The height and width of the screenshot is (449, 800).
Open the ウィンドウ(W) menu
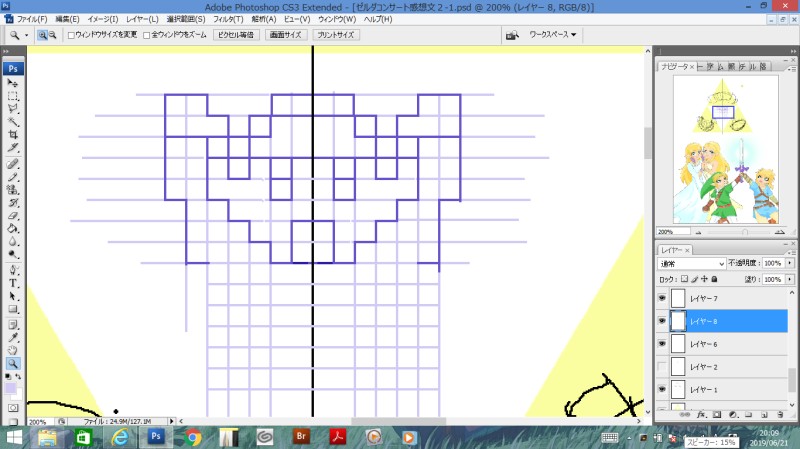point(337,19)
